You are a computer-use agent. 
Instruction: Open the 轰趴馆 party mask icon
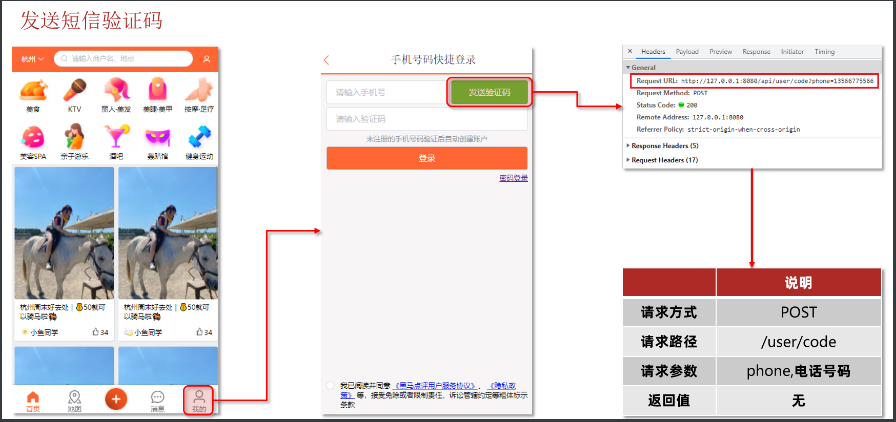point(158,138)
